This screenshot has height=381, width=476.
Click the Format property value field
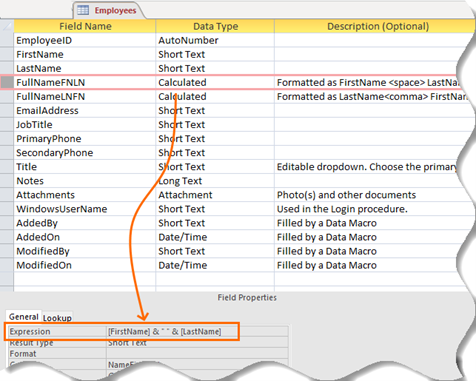[197, 353]
